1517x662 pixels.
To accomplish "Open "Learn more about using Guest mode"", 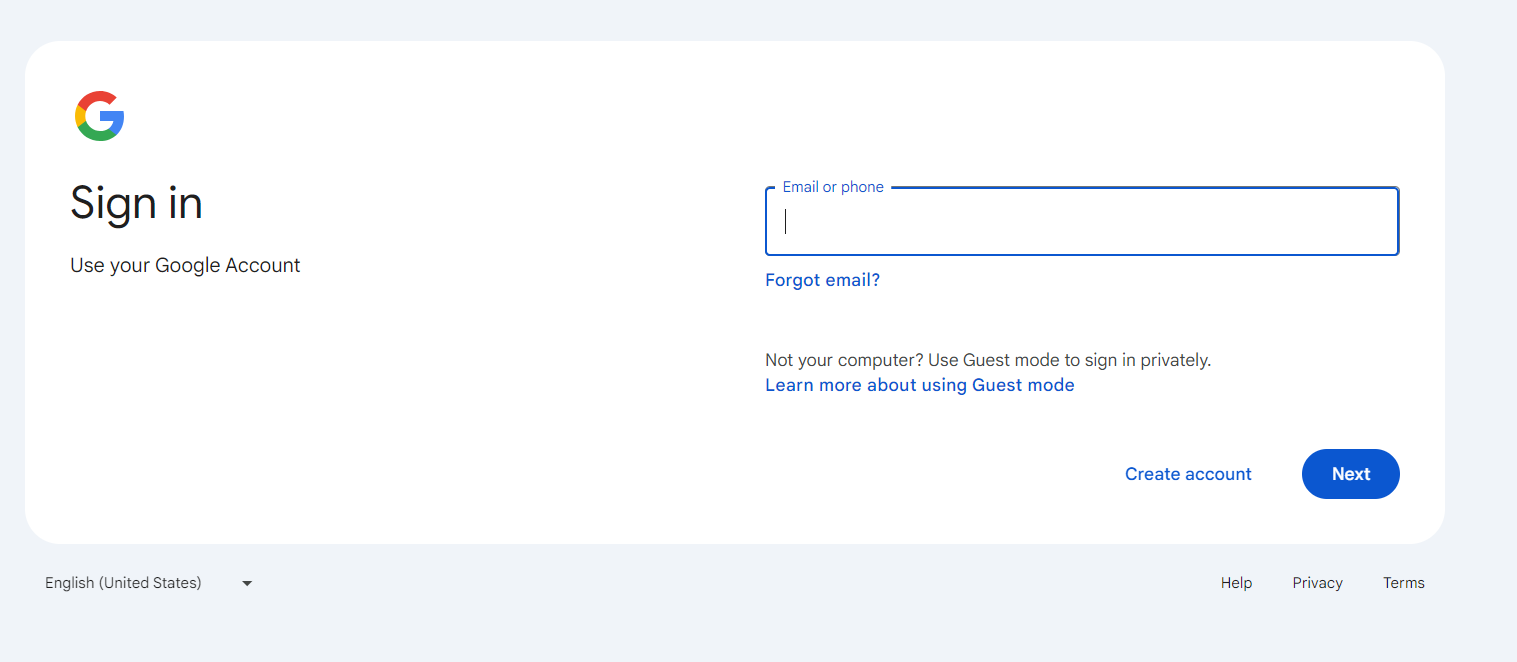I will pos(919,385).
